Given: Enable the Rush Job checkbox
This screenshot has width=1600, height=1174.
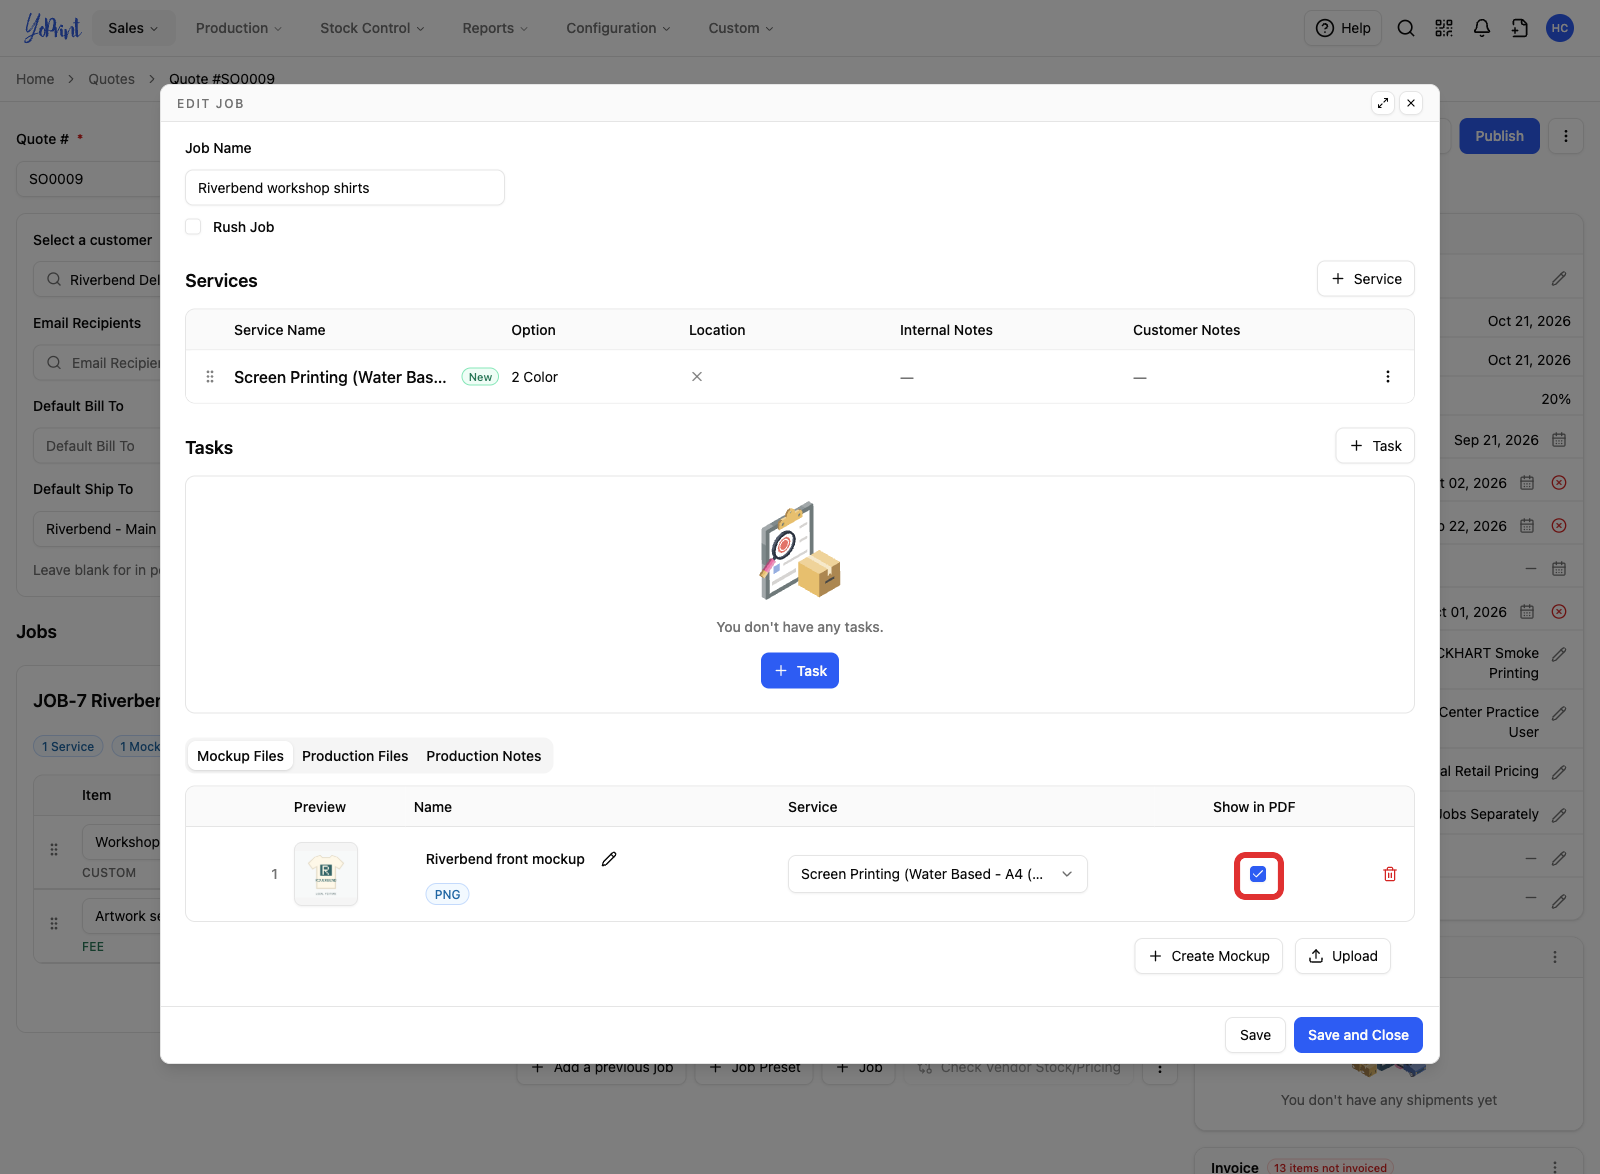Looking at the screenshot, I should coord(193,227).
